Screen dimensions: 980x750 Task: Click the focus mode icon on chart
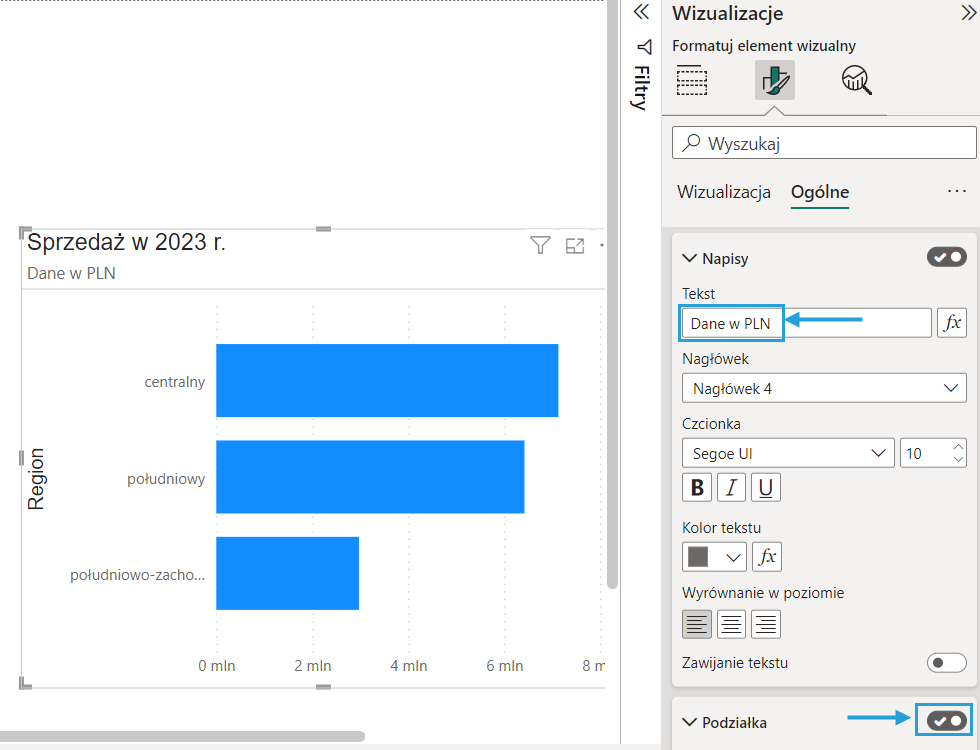coord(575,246)
